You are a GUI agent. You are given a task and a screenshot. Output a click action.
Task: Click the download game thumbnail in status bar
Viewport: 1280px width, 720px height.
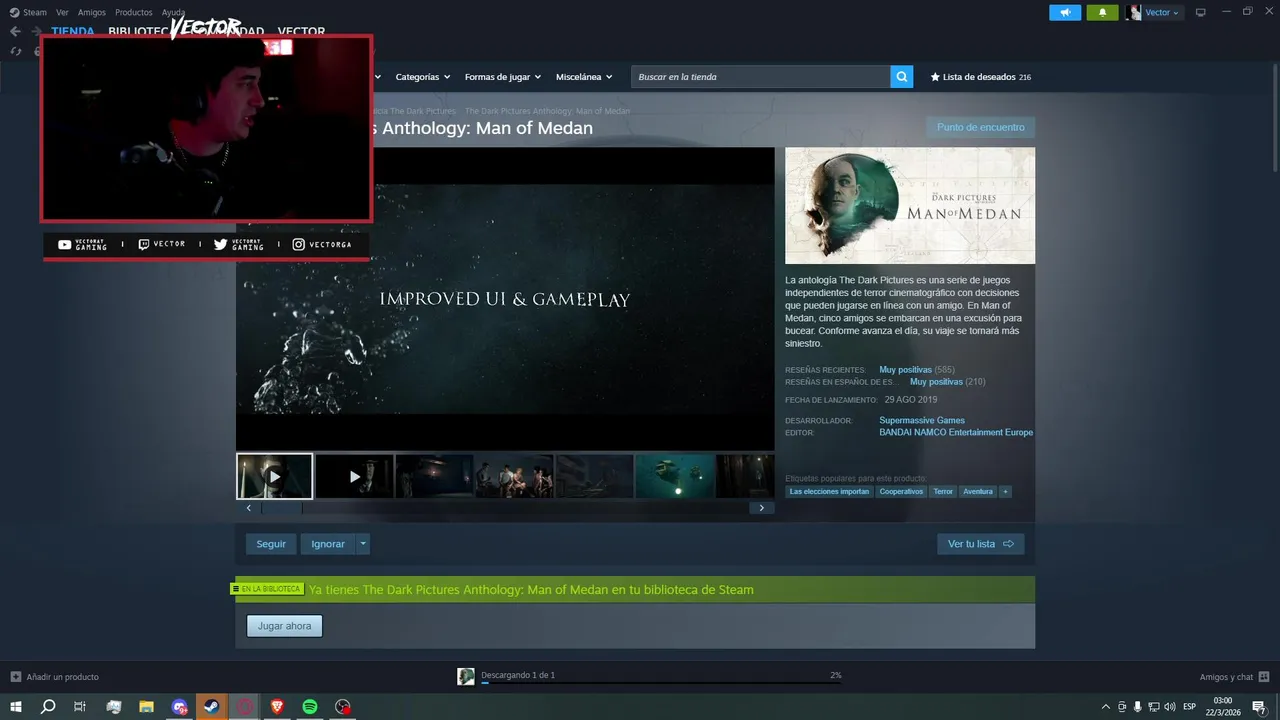coord(466,677)
